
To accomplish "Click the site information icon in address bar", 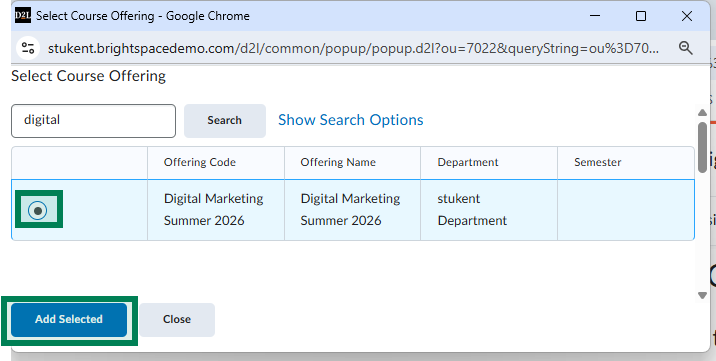I will pos(28,48).
